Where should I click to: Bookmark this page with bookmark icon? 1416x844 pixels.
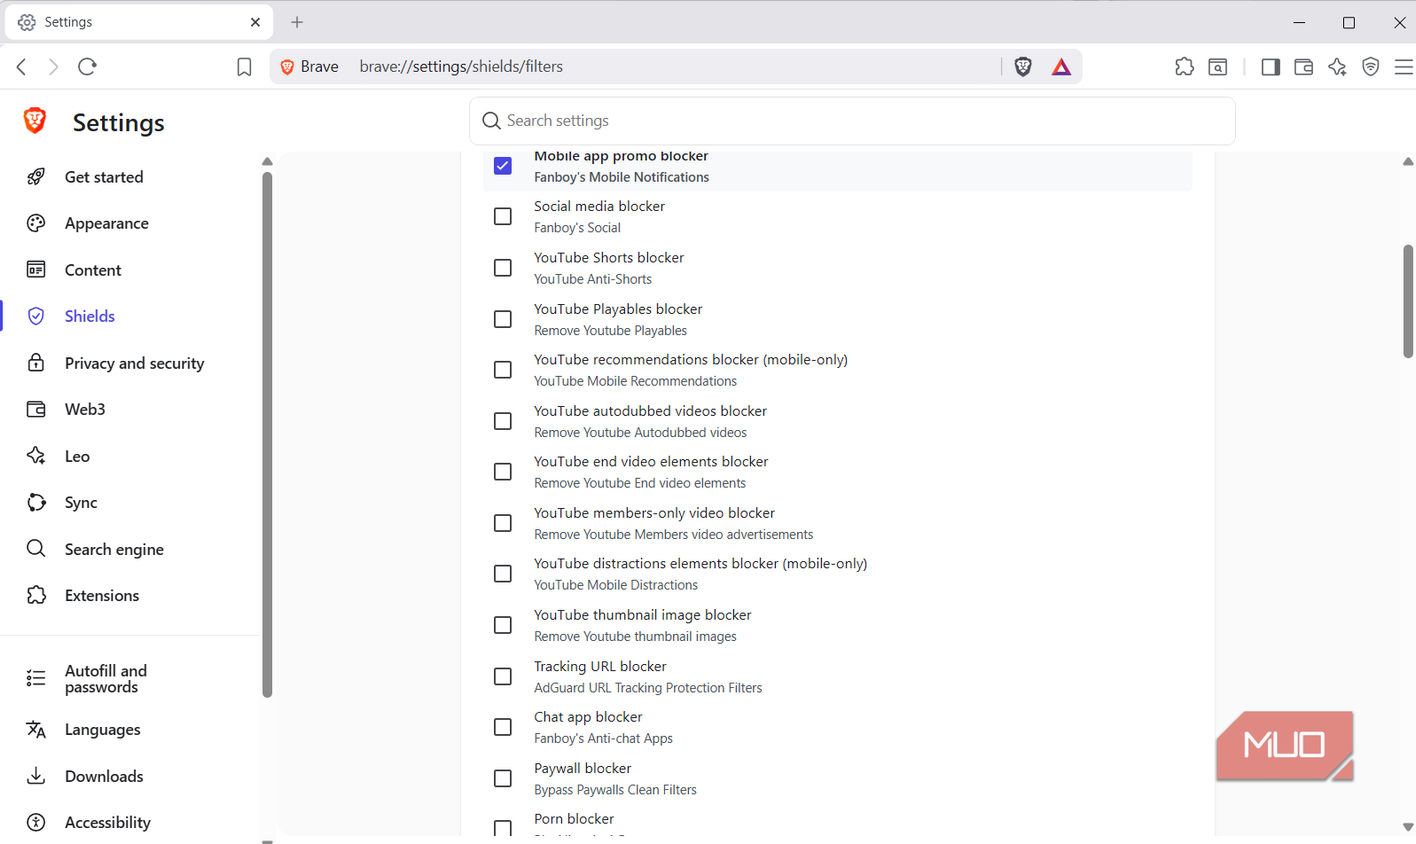244,67
